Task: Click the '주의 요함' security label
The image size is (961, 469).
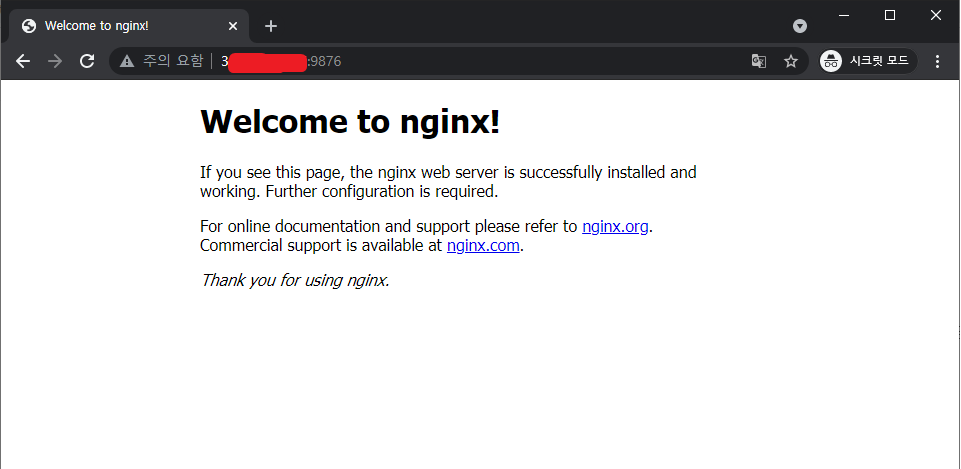Action: click(x=173, y=61)
